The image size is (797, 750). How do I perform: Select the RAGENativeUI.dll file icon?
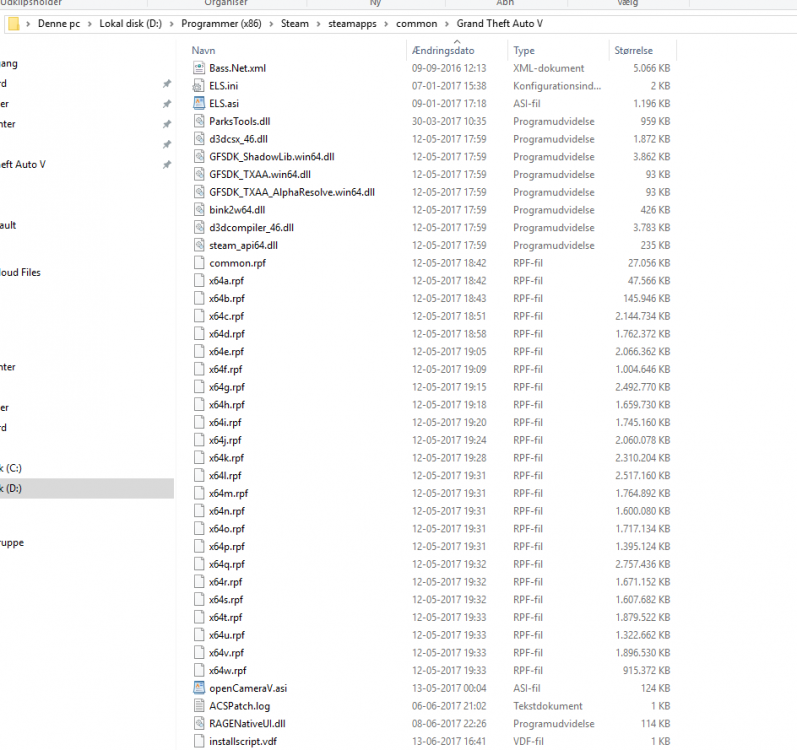199,724
